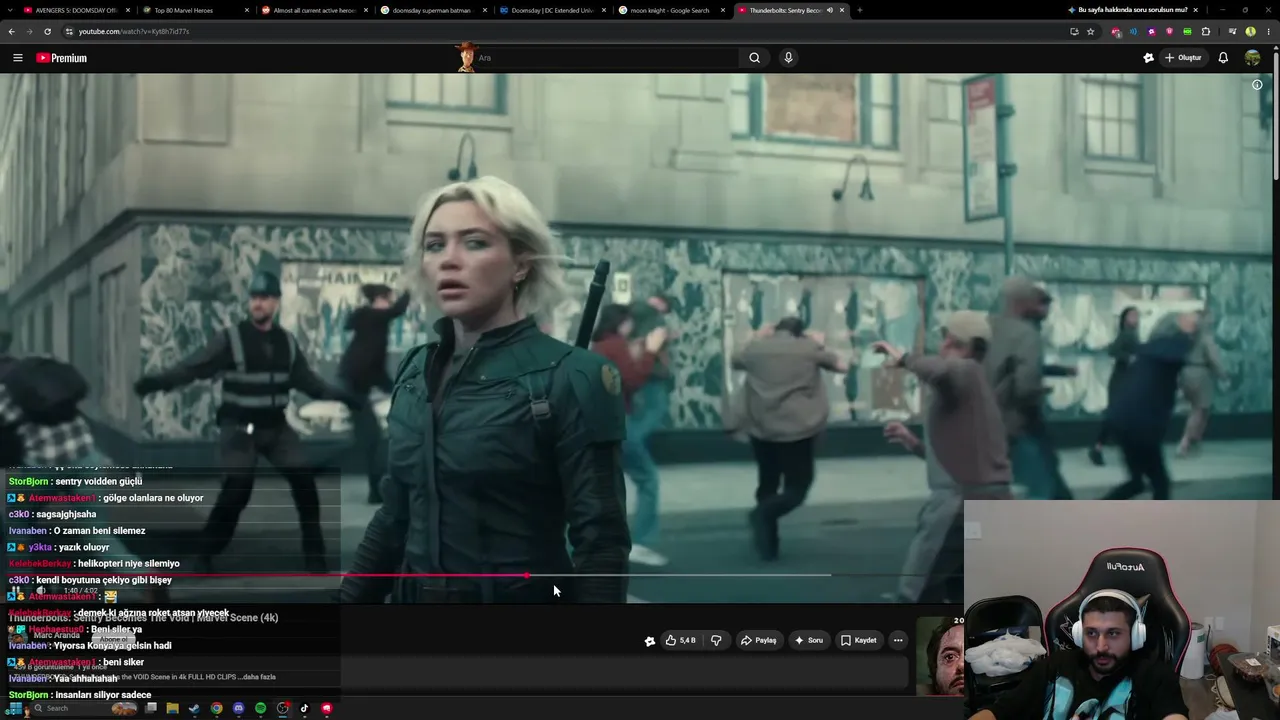Open Discord from the taskbar
The width and height of the screenshot is (1280, 720).
[238, 708]
